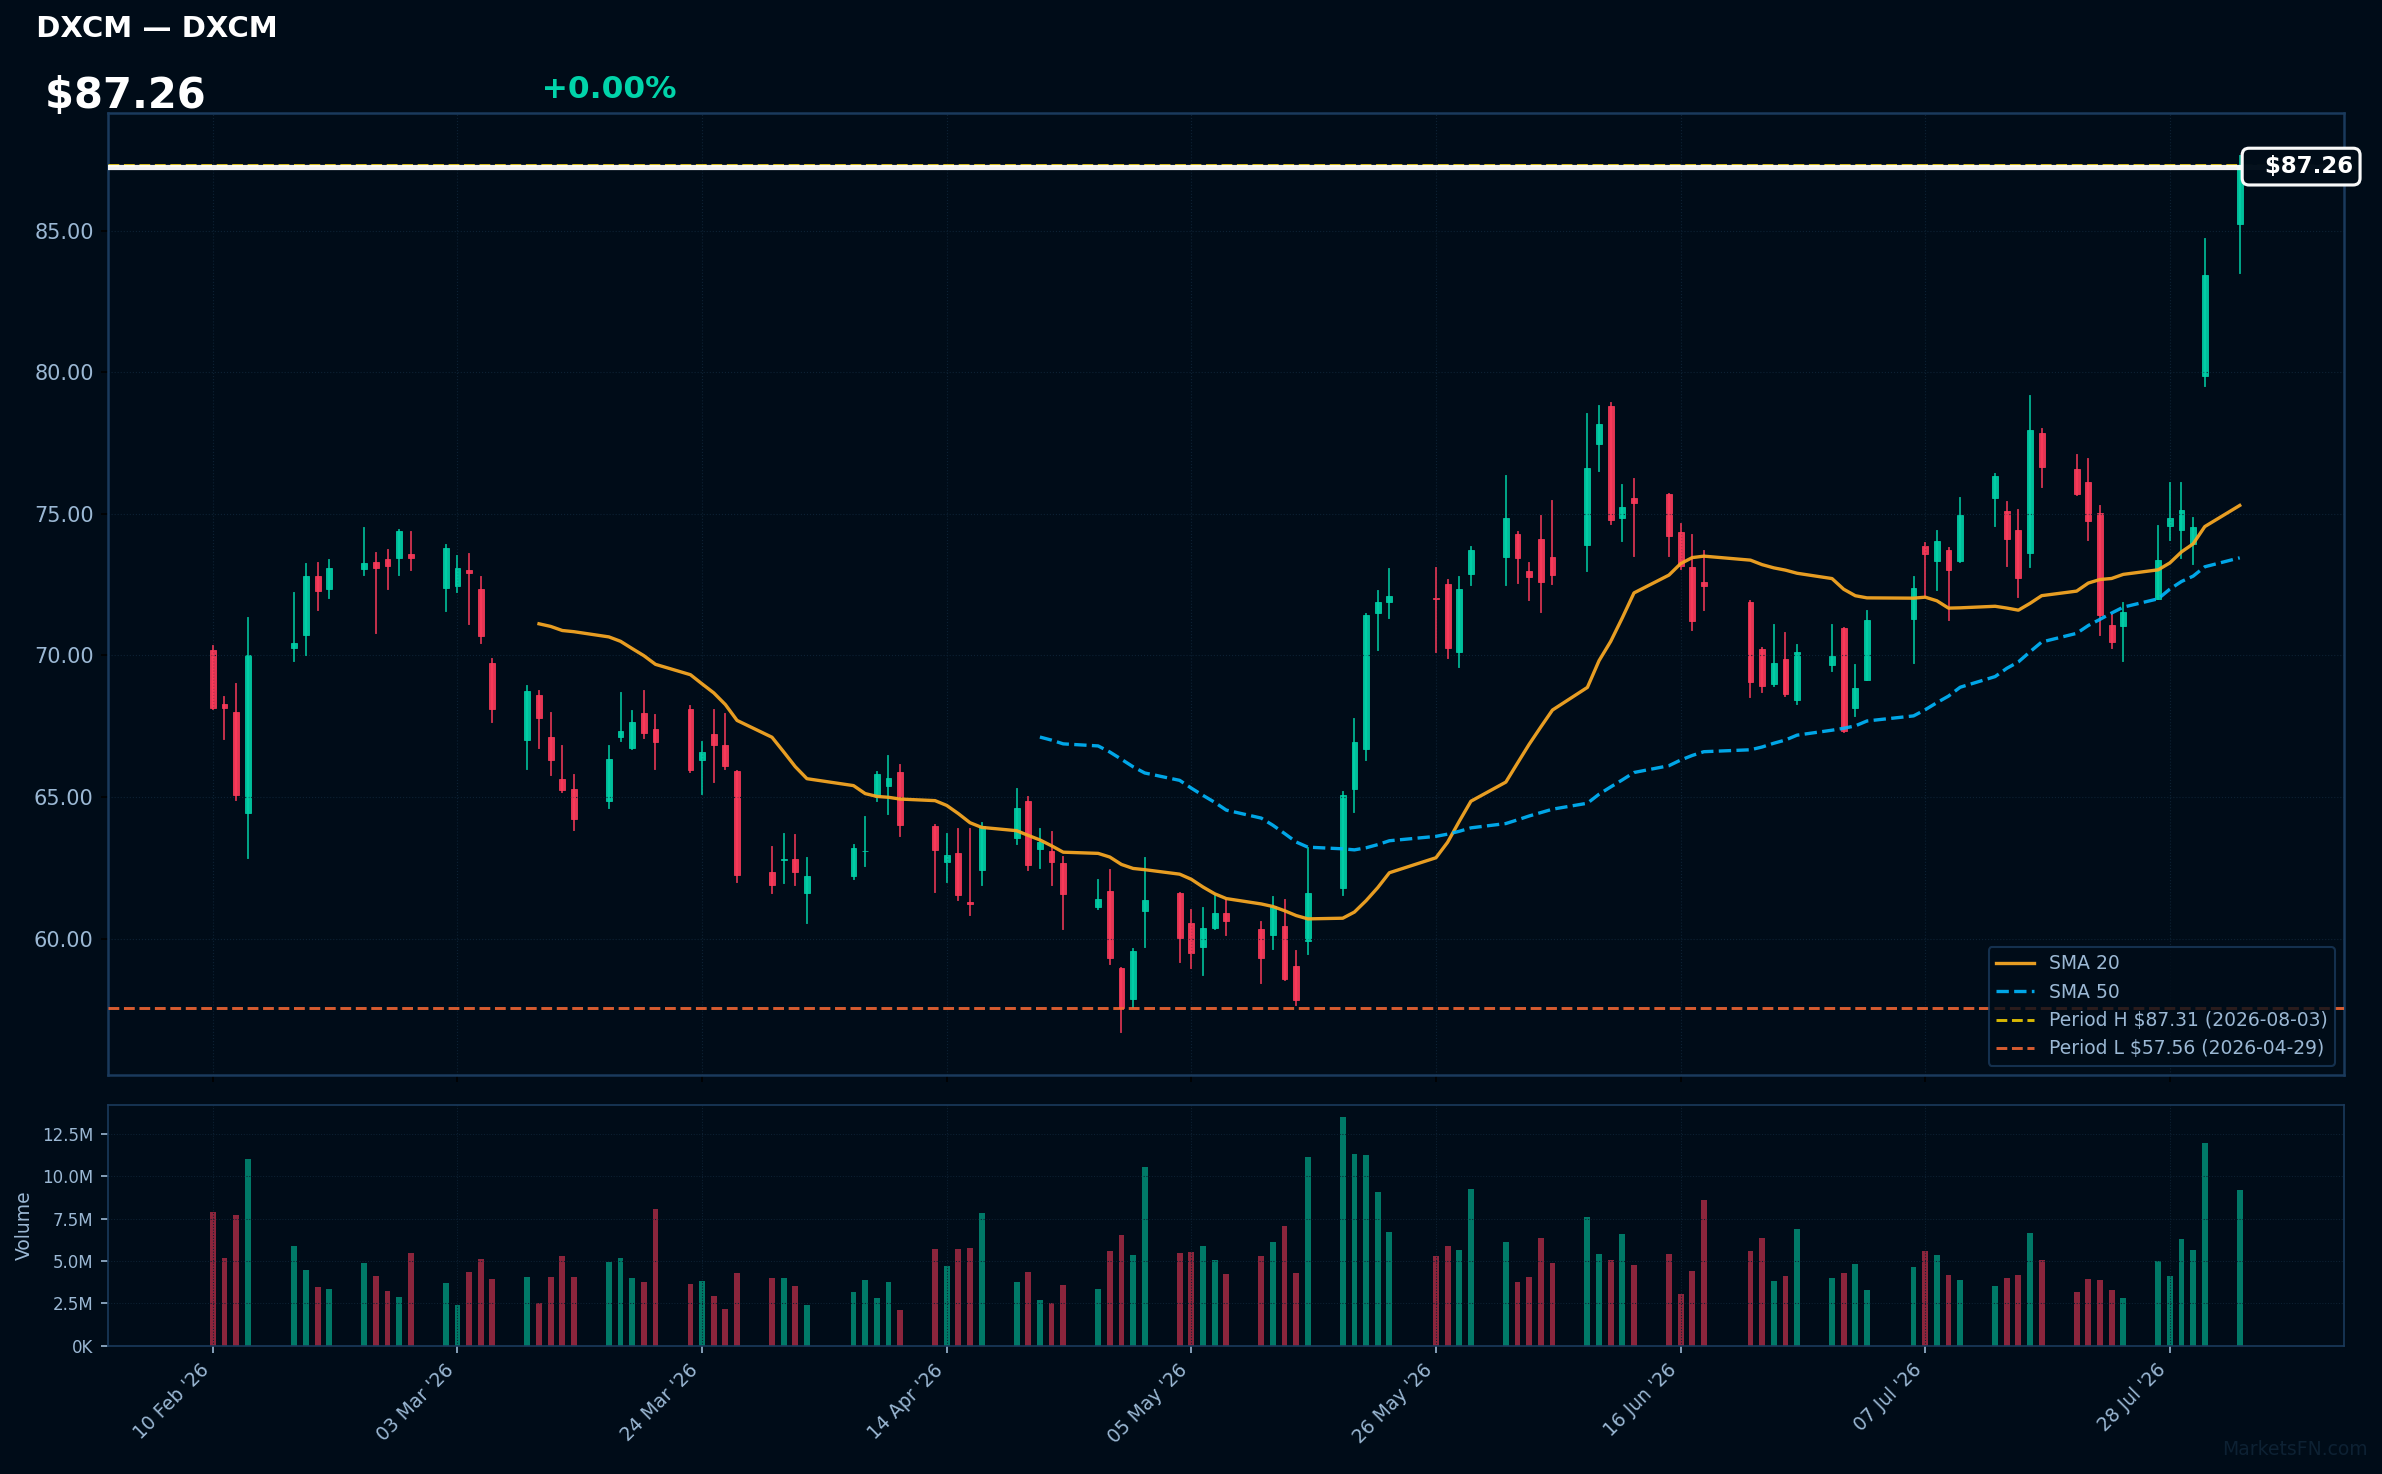Screen dimensions: 2382x1474
Task: Click the 24 Mar '26 date label
Action: tap(659, 1401)
